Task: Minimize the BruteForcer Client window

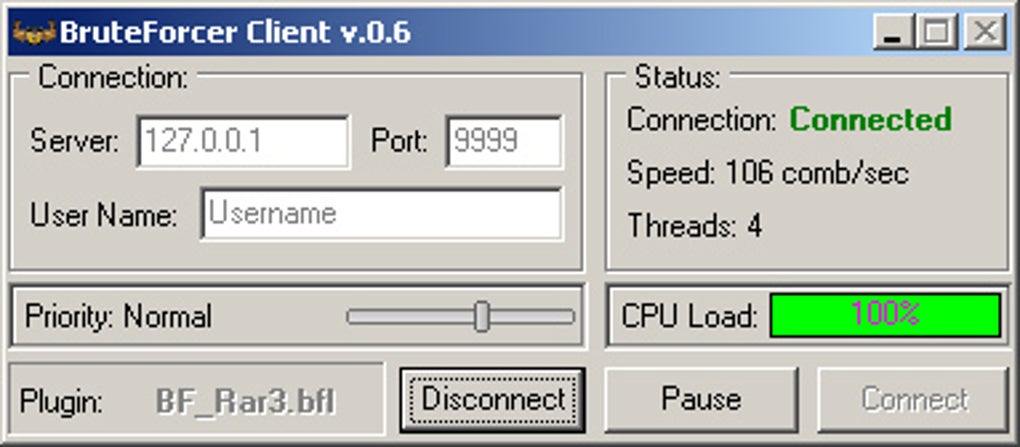Action: 893,32
